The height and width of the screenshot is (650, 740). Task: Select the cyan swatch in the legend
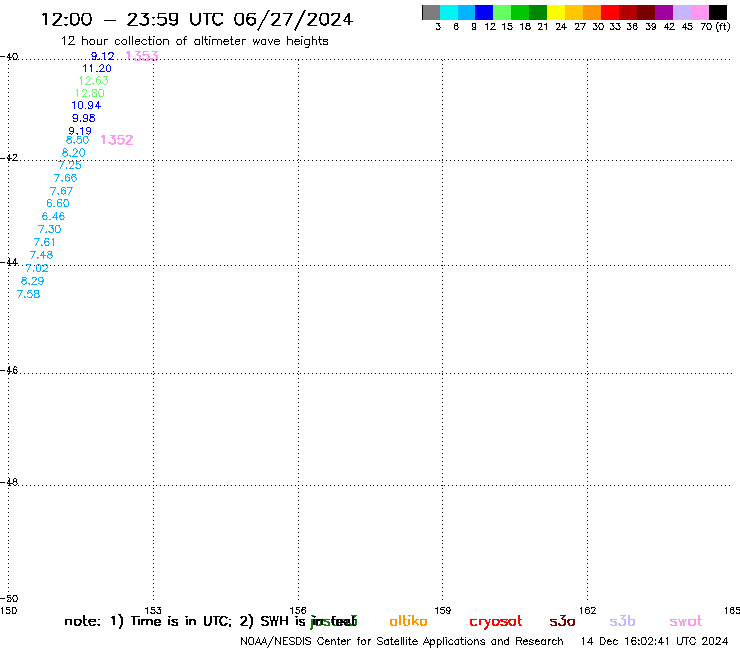(x=449, y=12)
